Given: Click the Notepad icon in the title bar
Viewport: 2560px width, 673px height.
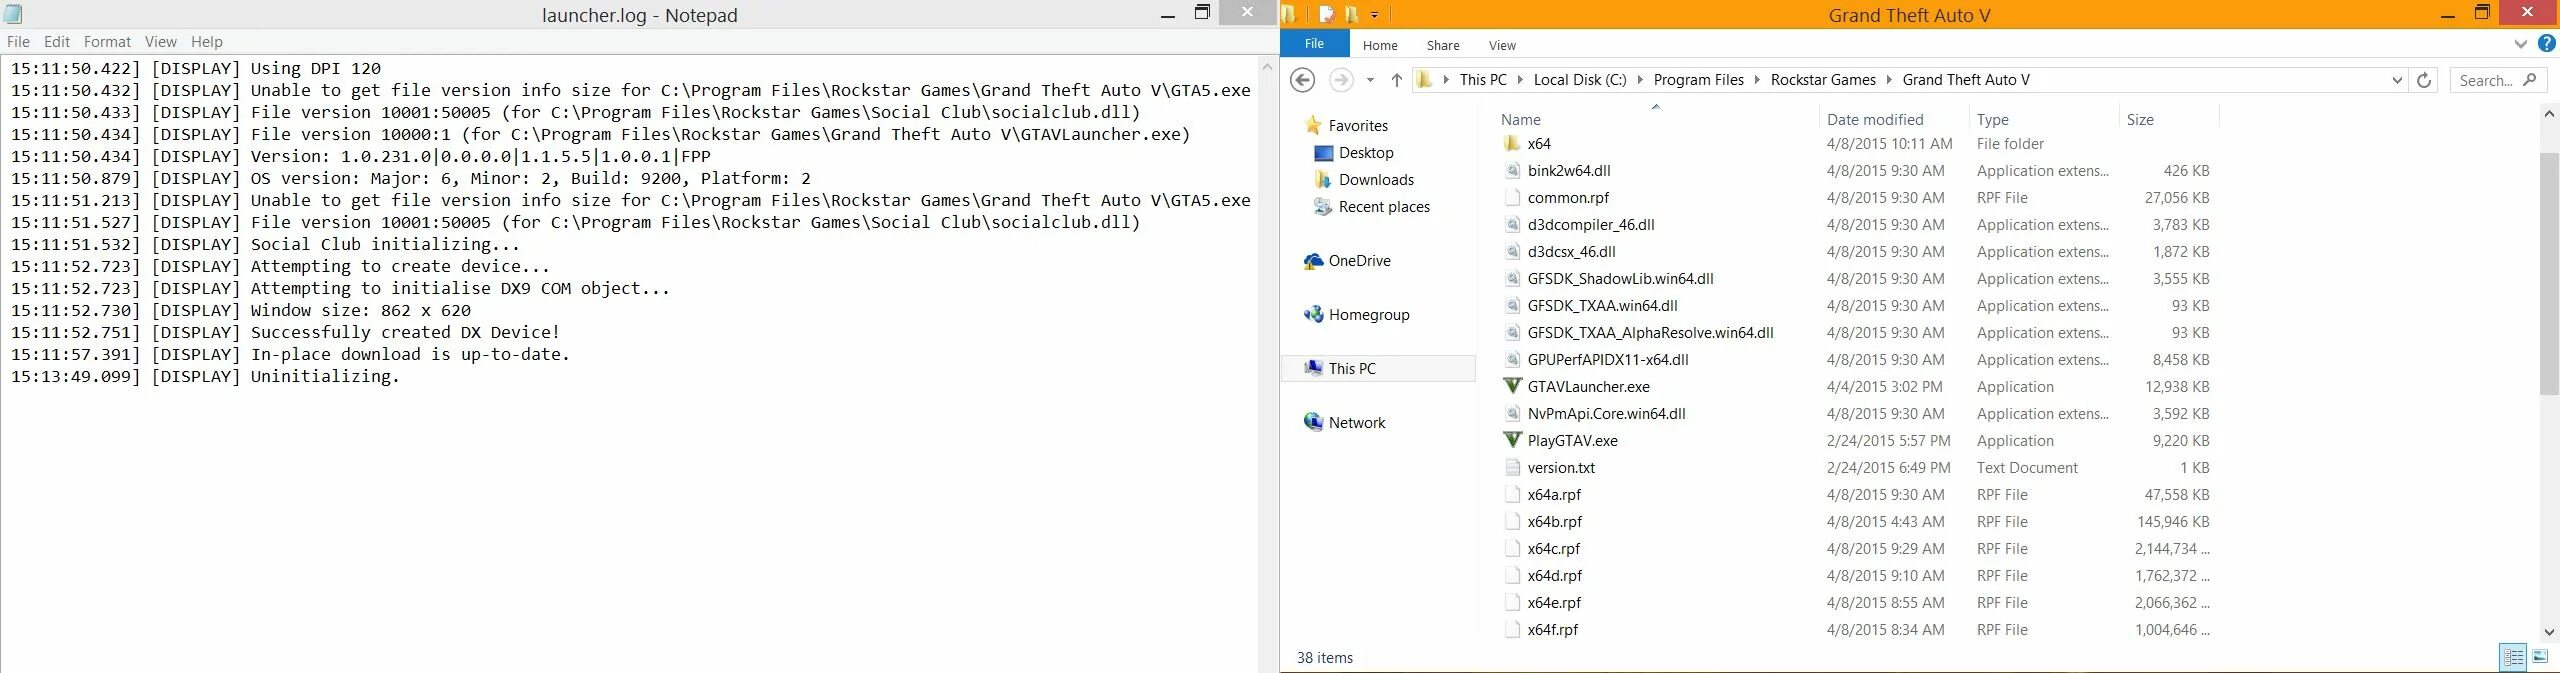Looking at the screenshot, I should coord(13,14).
